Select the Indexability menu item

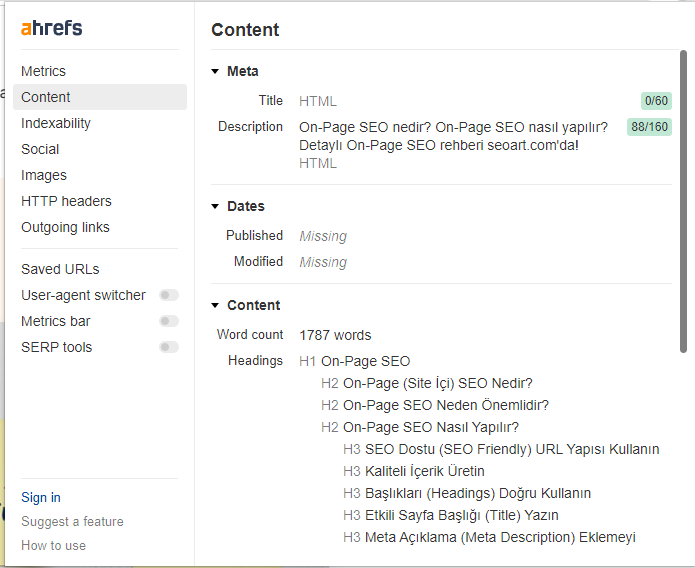[56, 123]
